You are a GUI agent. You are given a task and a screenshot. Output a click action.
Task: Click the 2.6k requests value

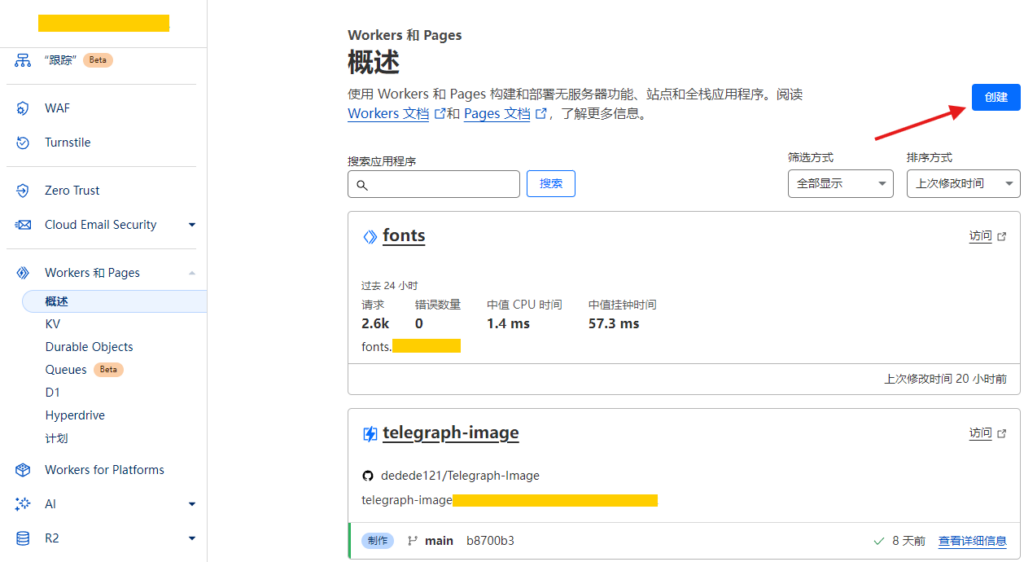coord(375,324)
